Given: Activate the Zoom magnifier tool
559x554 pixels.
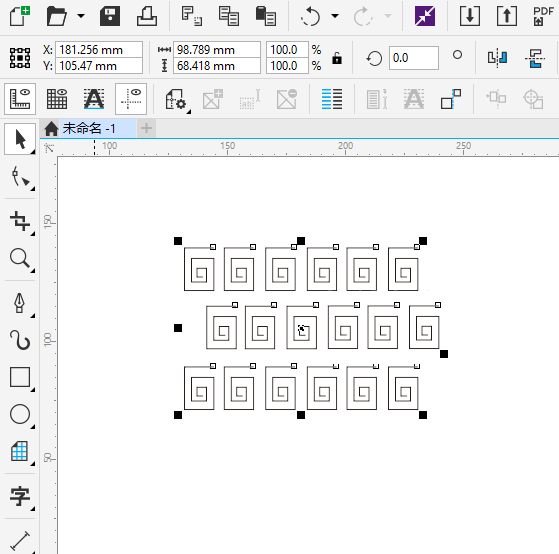Looking at the screenshot, I should pyautogui.click(x=20, y=258).
